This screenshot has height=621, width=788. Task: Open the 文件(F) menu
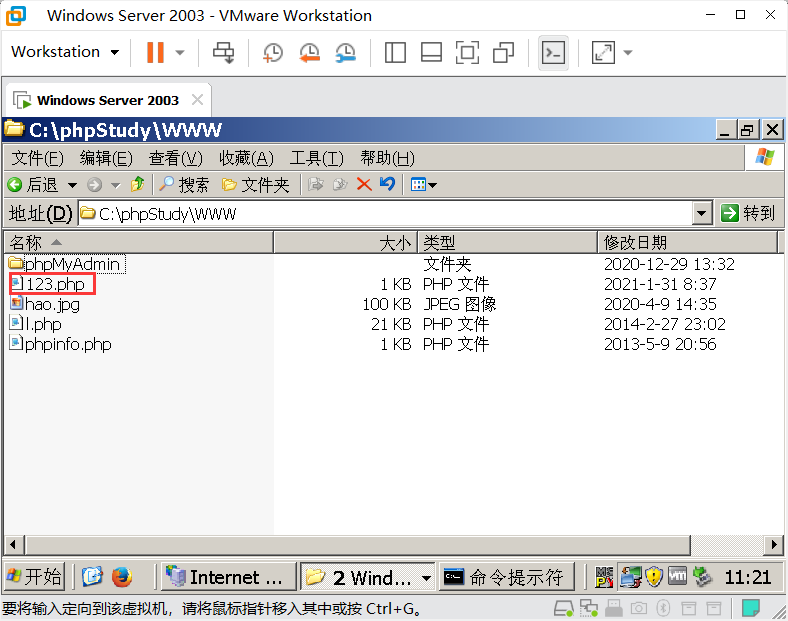point(38,158)
